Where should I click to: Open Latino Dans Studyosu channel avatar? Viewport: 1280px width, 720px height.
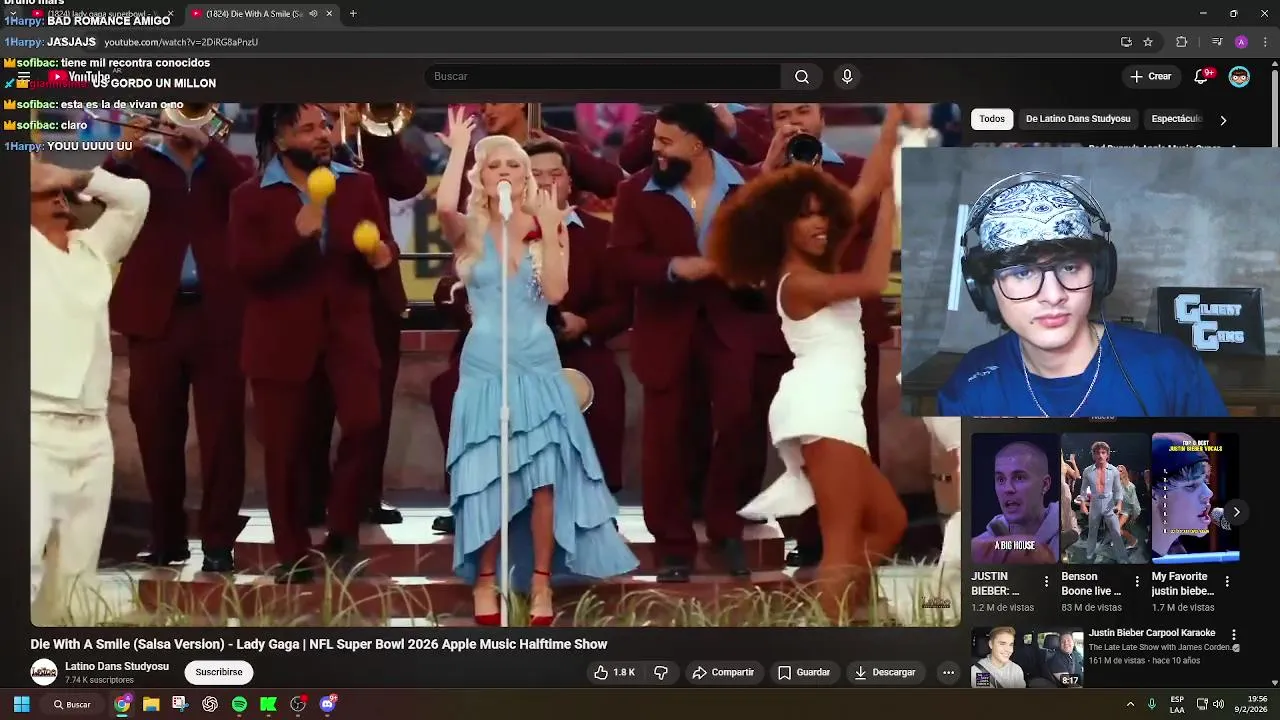(x=44, y=673)
